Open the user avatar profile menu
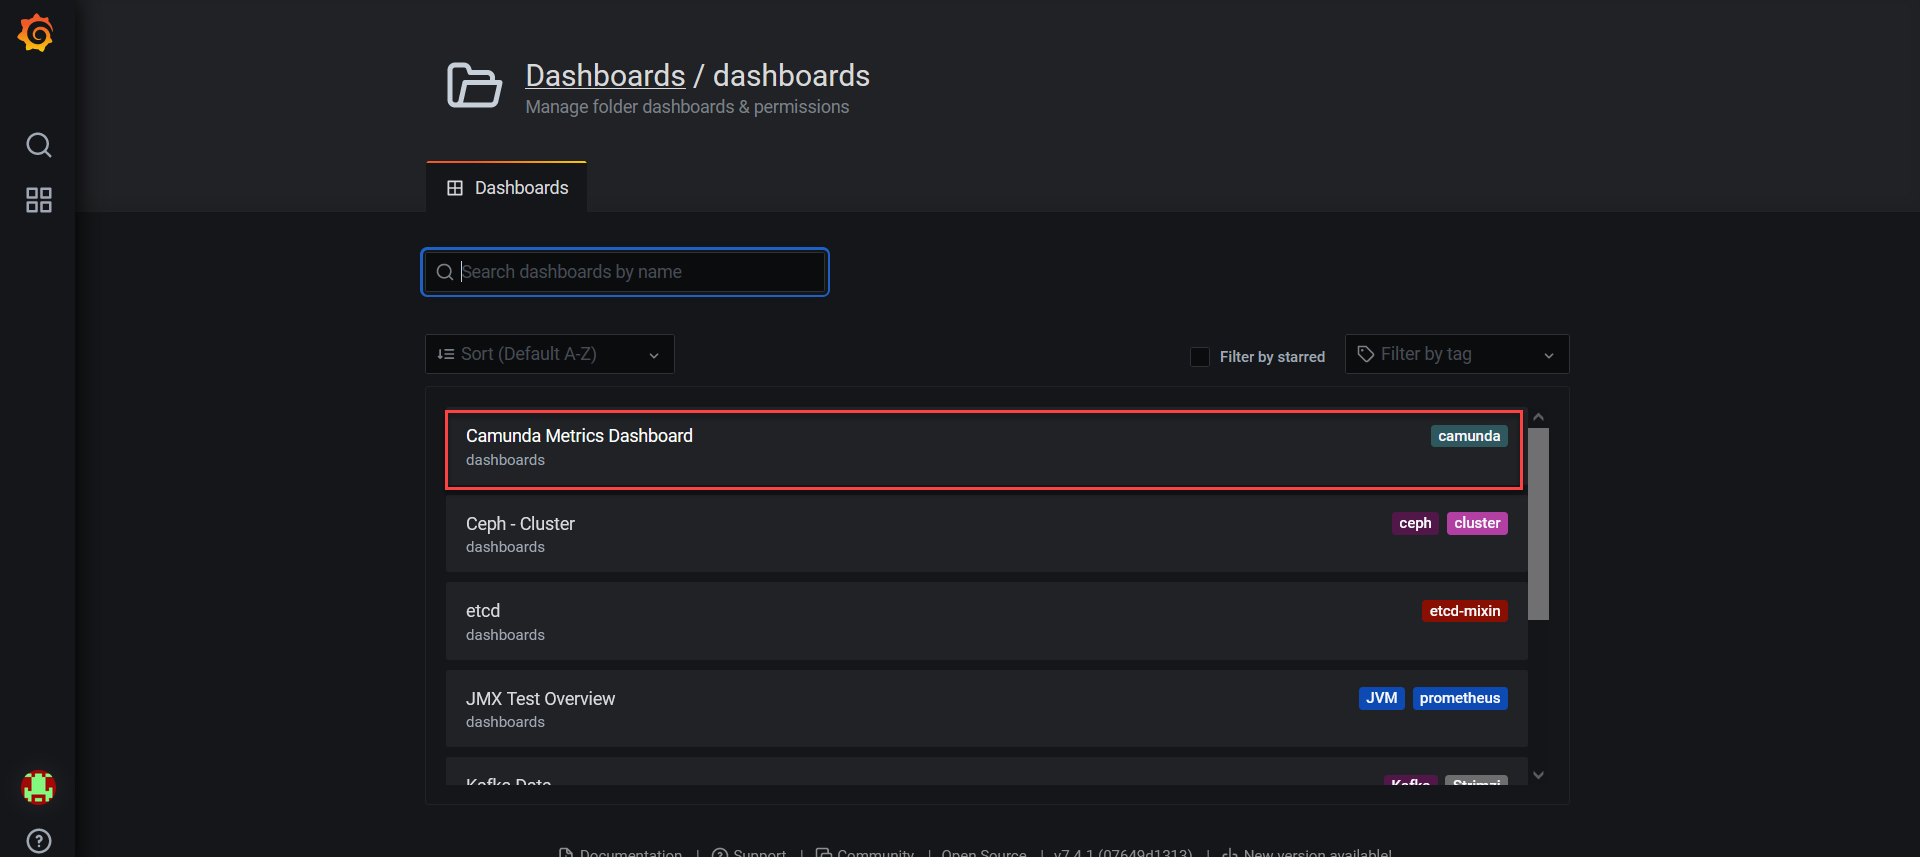Viewport: 1920px width, 857px height. tap(38, 788)
